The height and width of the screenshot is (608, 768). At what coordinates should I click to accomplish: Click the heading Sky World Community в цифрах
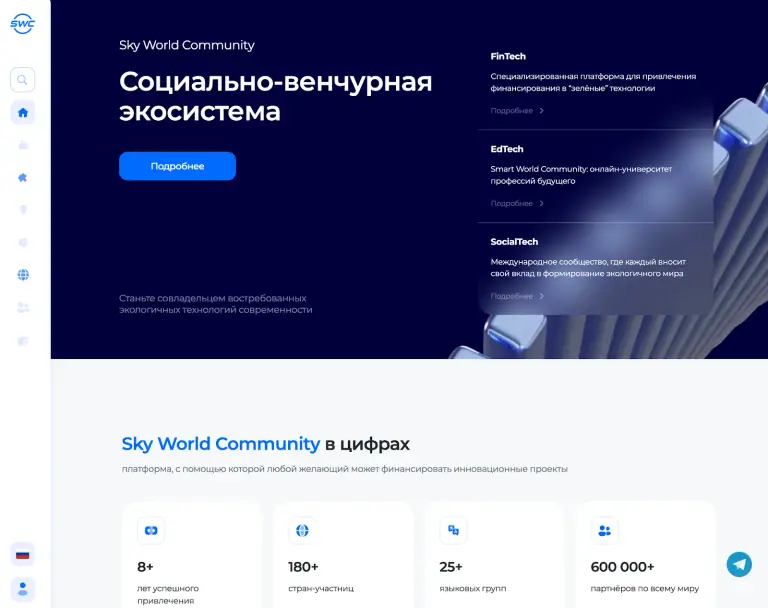pos(265,444)
